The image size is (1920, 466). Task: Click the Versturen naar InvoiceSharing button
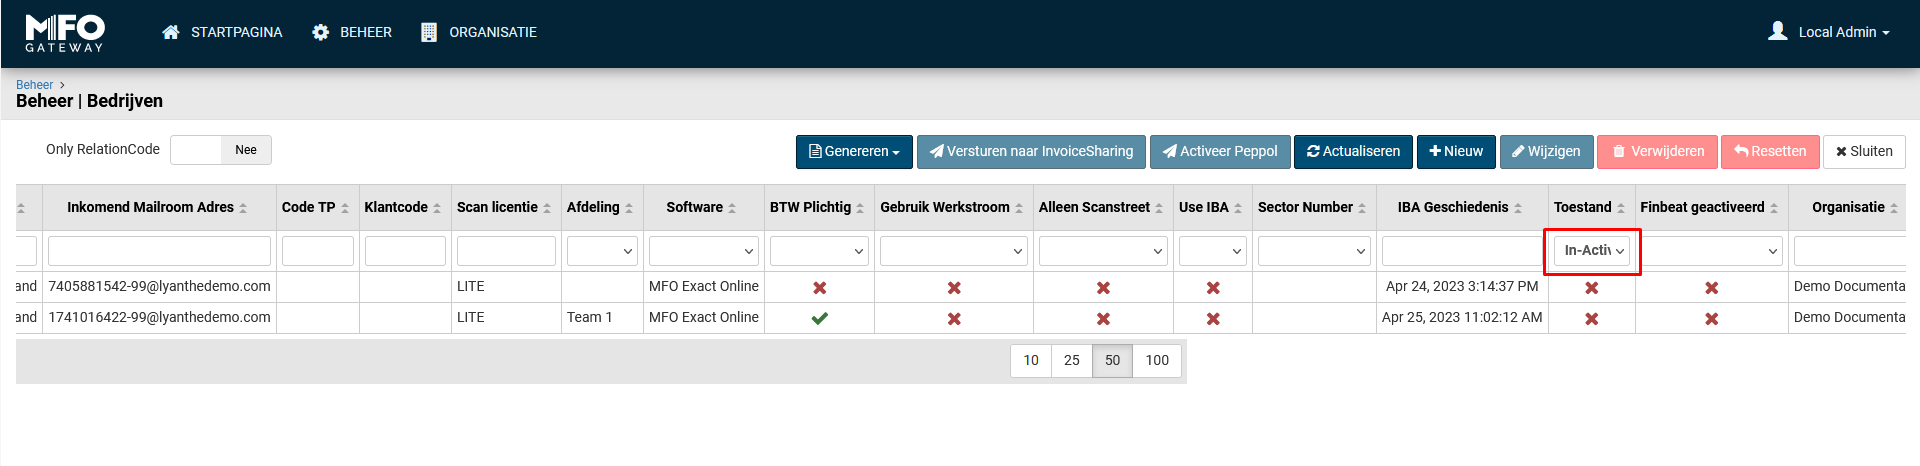pyautogui.click(x=1031, y=151)
